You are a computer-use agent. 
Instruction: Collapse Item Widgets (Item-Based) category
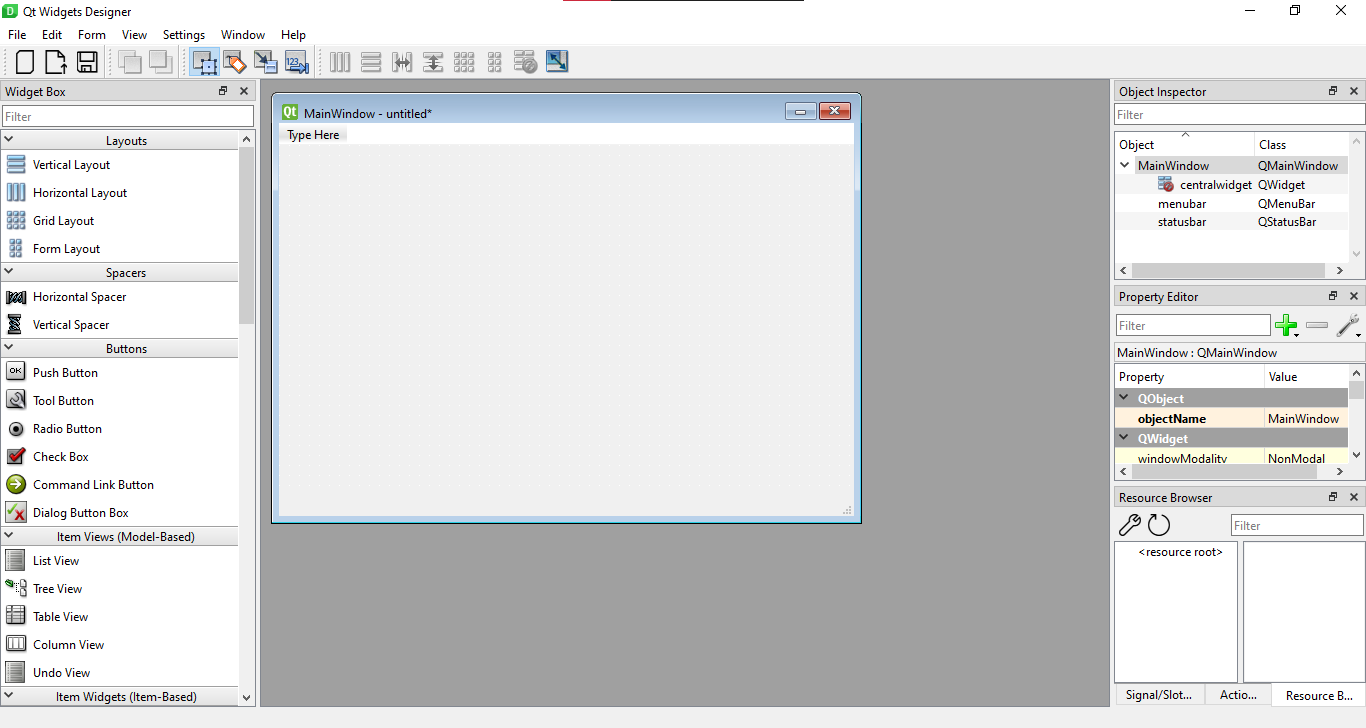[9, 696]
